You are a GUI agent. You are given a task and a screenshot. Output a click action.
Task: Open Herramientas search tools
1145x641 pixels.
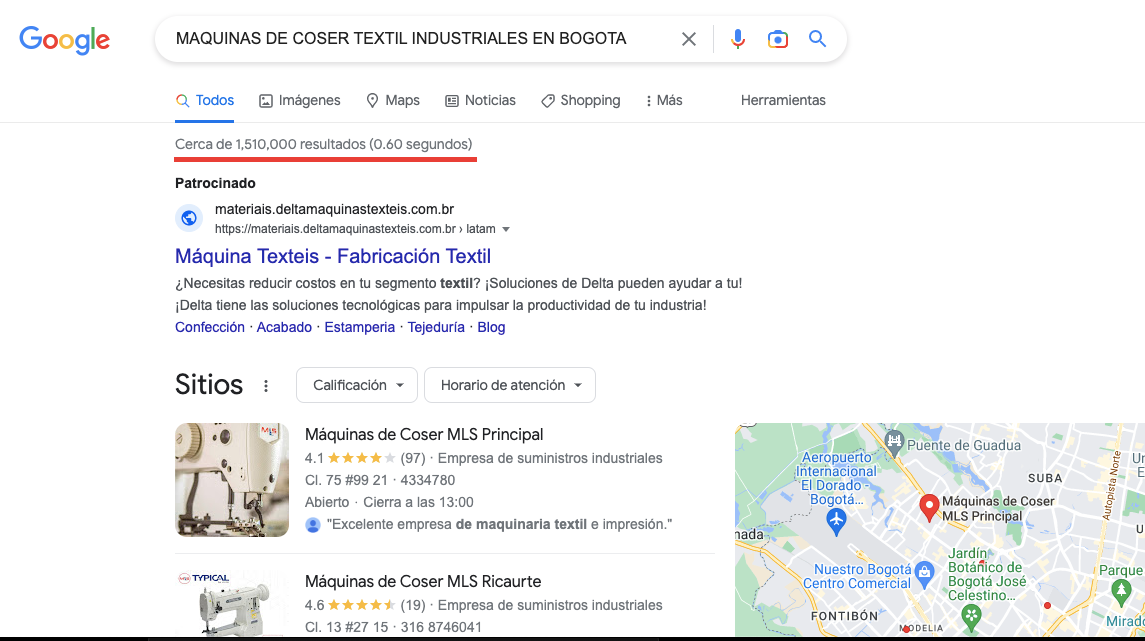[783, 101]
